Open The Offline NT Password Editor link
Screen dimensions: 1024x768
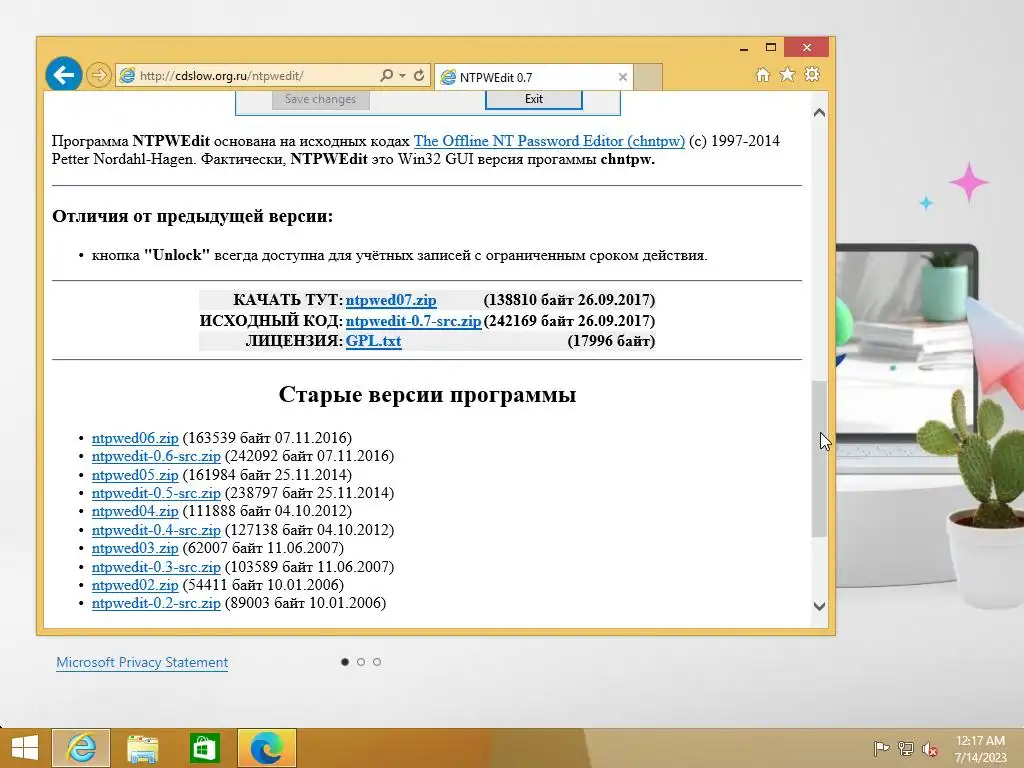pos(549,141)
